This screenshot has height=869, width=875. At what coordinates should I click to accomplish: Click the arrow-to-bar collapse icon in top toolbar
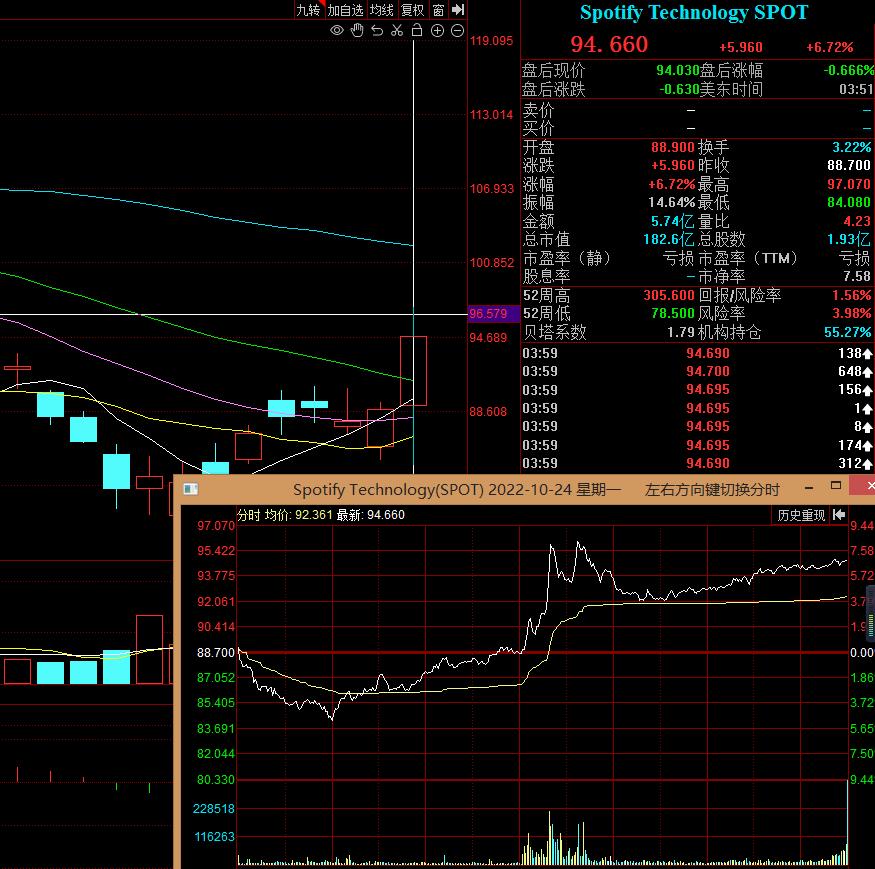tap(458, 9)
